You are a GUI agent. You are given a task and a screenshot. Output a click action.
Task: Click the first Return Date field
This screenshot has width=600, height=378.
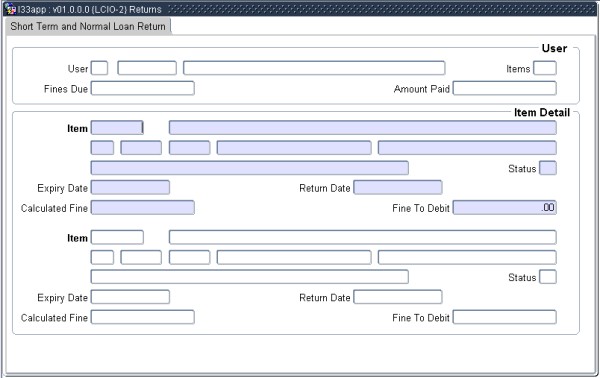tap(398, 187)
